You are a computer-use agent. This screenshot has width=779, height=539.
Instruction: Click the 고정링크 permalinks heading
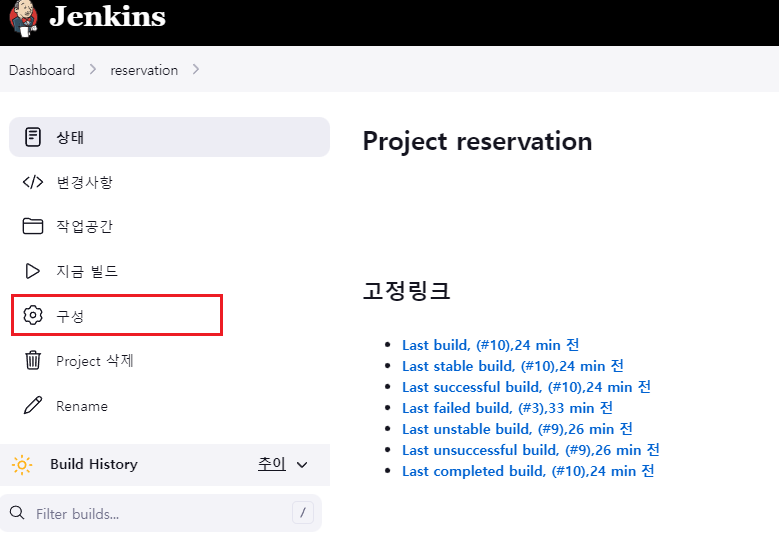[x=406, y=291]
